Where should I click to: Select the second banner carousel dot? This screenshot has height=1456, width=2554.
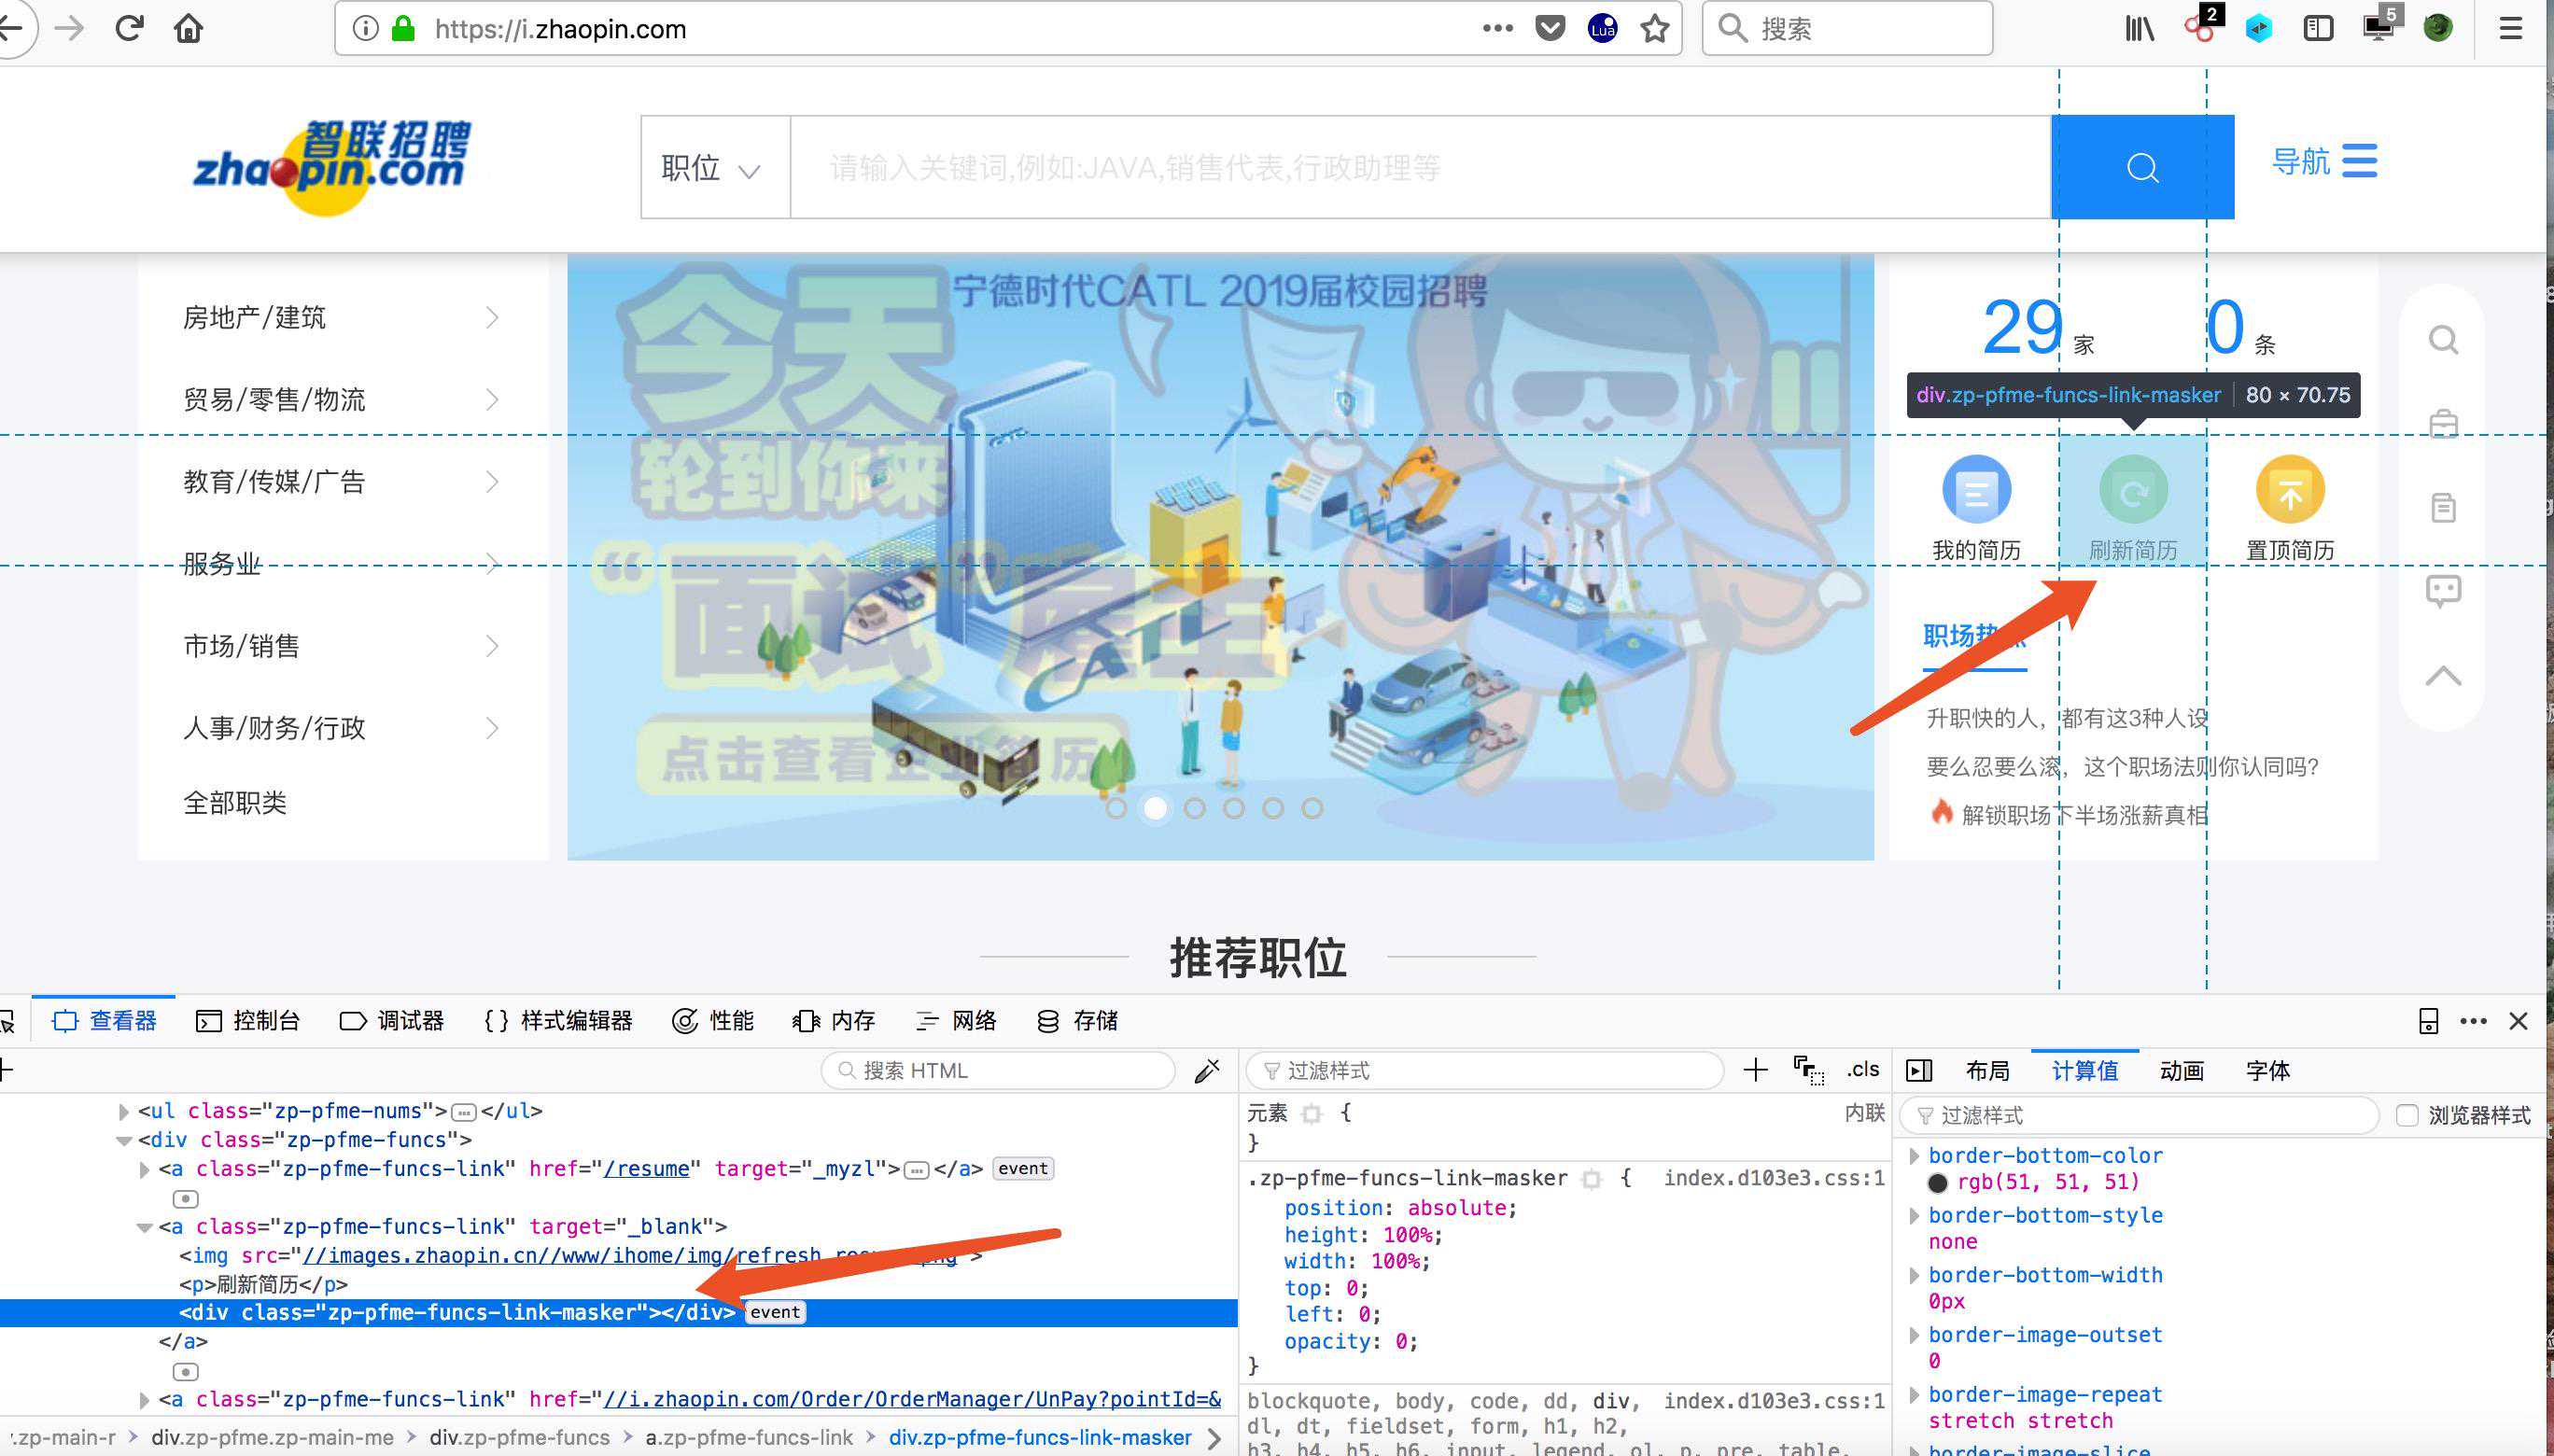pyautogui.click(x=1155, y=808)
